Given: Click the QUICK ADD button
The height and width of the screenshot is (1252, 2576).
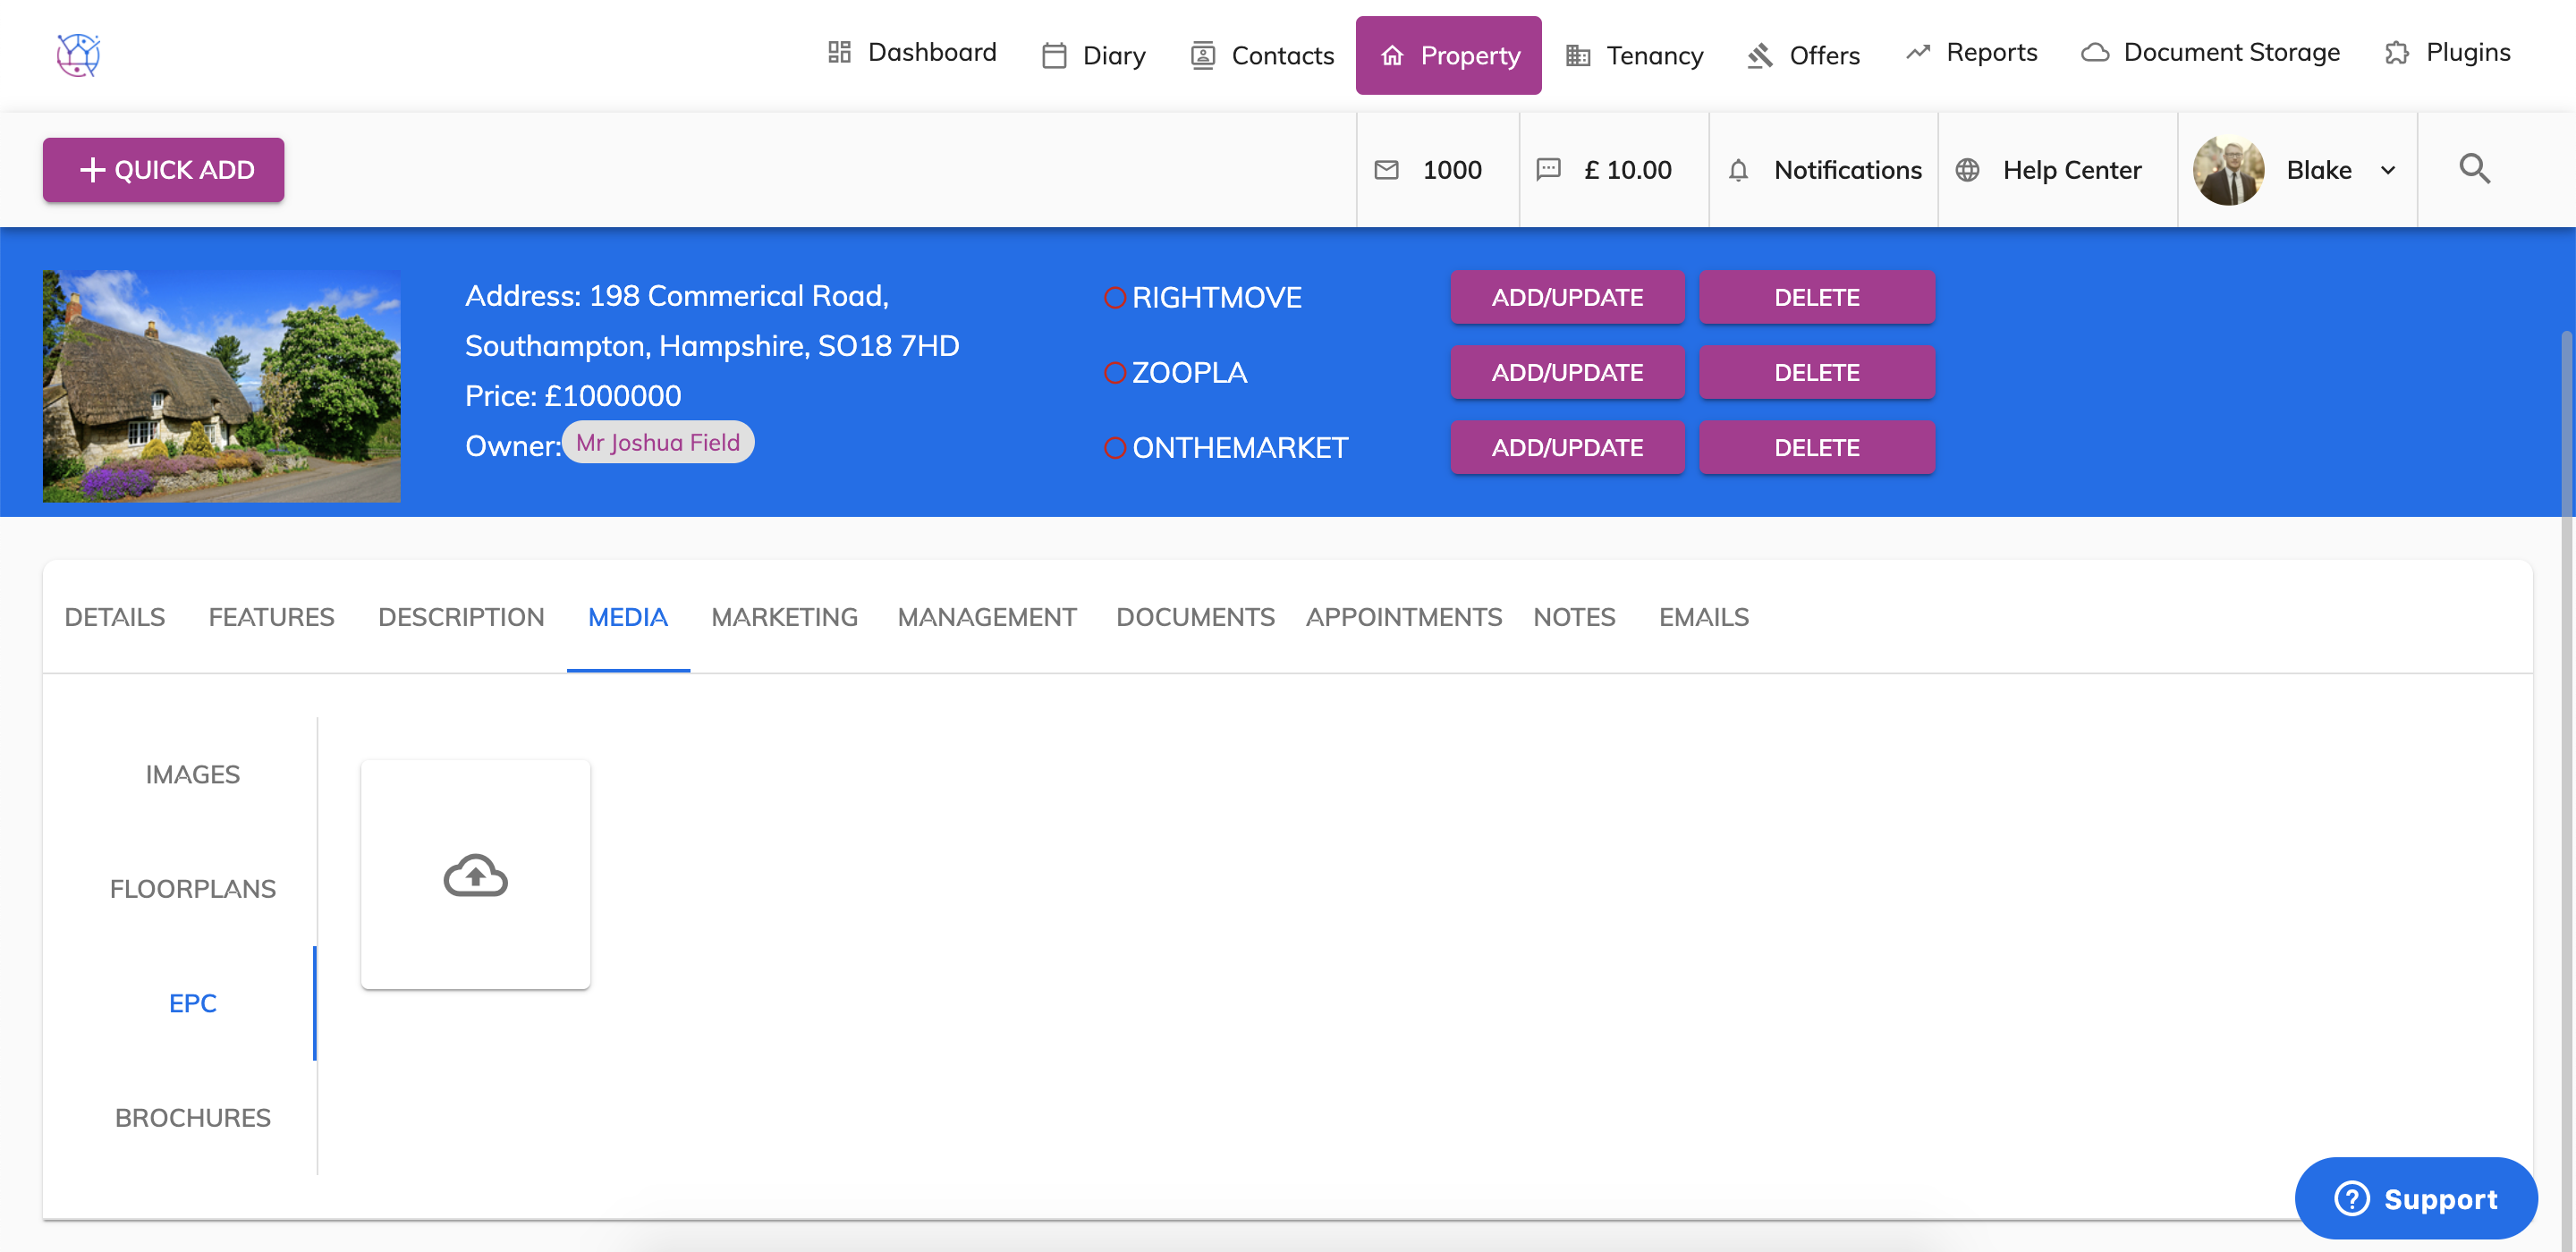Looking at the screenshot, I should tap(163, 169).
